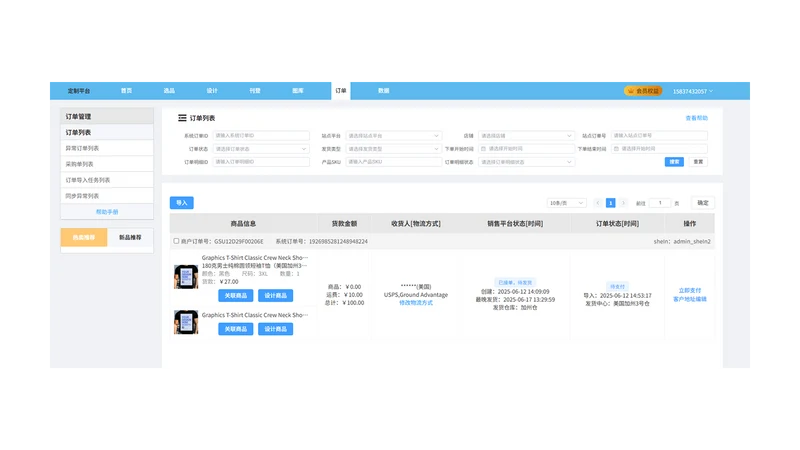Click 设计商品 for the second product
Screen dimensions: 800x450
(x=276, y=329)
